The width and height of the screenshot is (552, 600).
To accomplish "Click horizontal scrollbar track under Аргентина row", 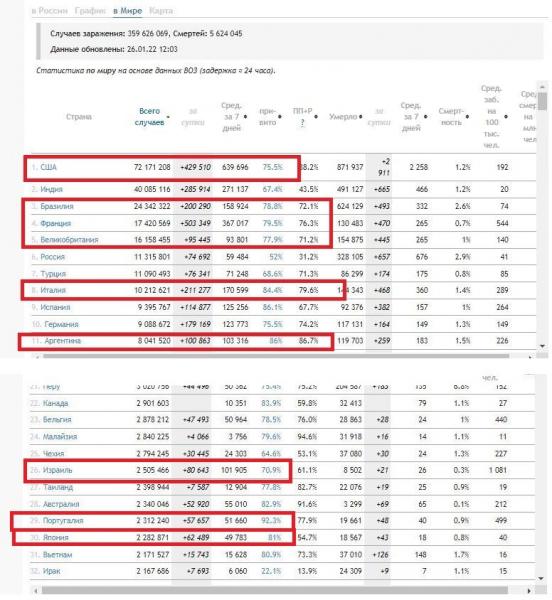I will (x=275, y=356).
